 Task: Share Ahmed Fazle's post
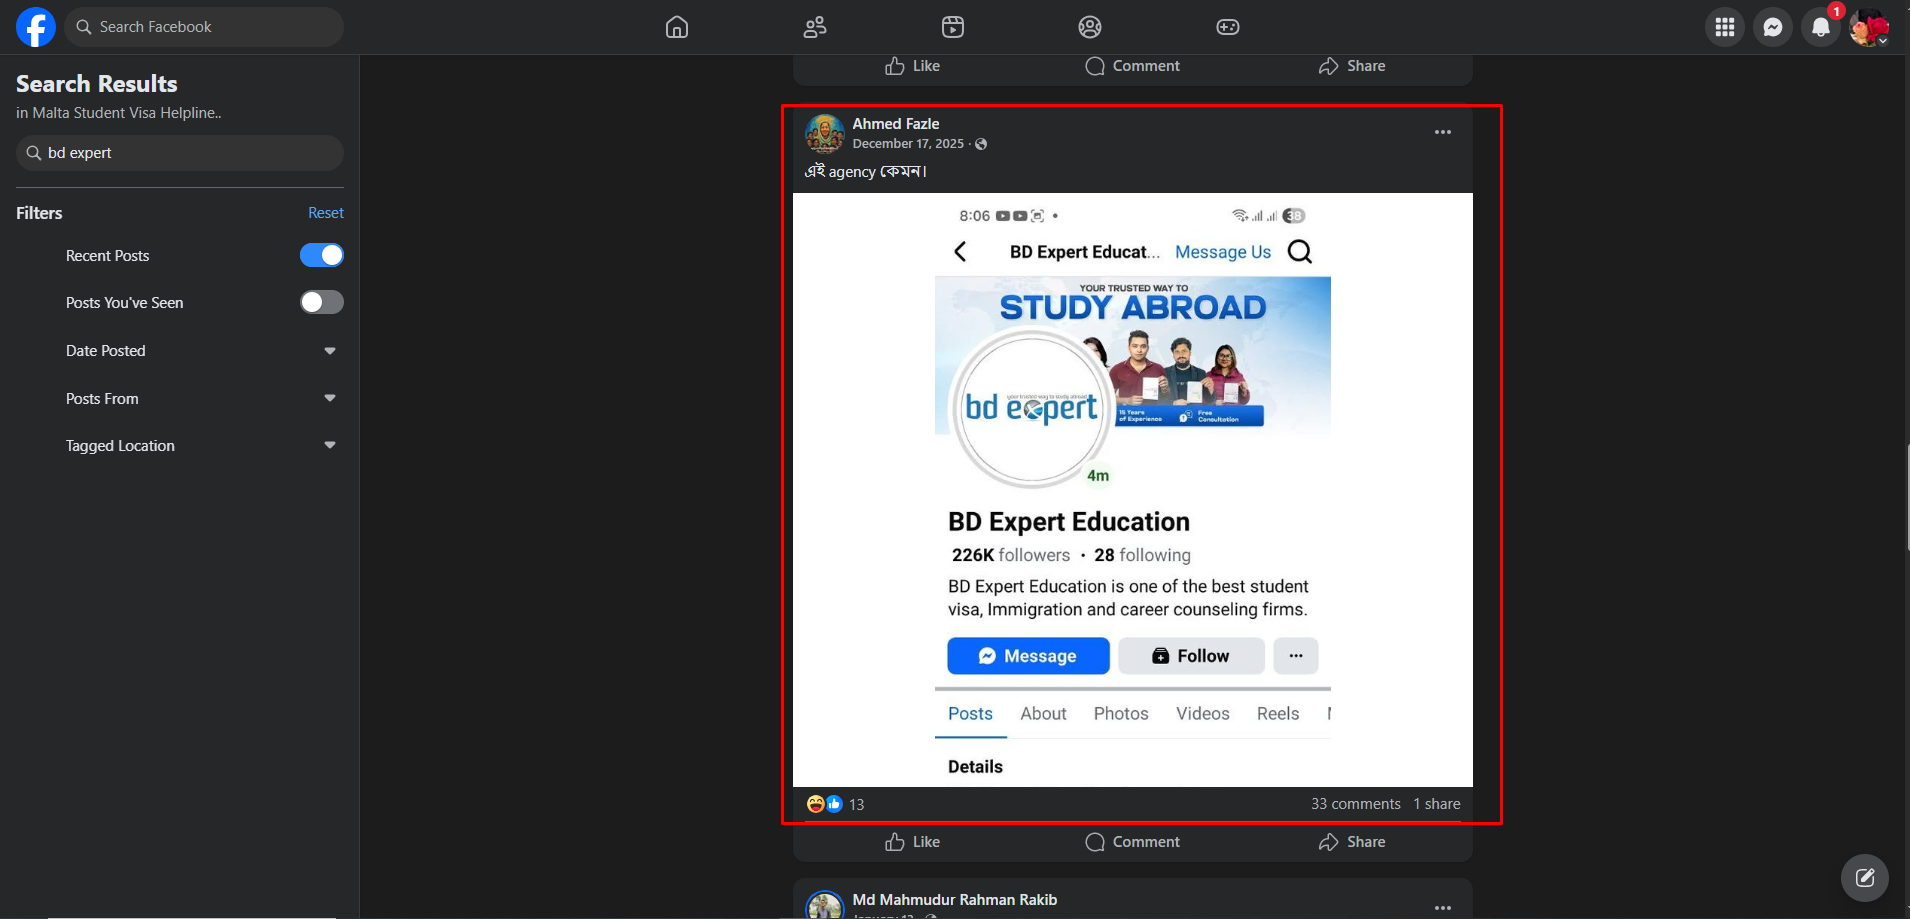pos(1352,842)
